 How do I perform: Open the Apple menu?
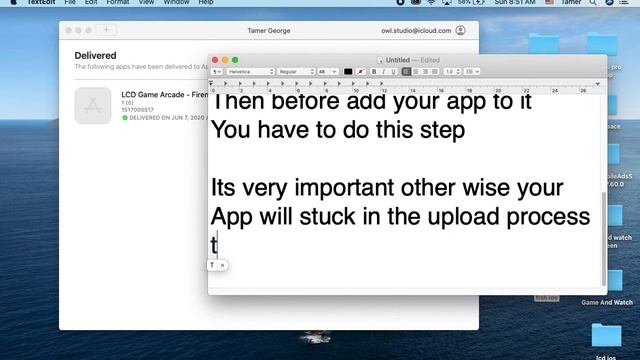pos(13,2)
